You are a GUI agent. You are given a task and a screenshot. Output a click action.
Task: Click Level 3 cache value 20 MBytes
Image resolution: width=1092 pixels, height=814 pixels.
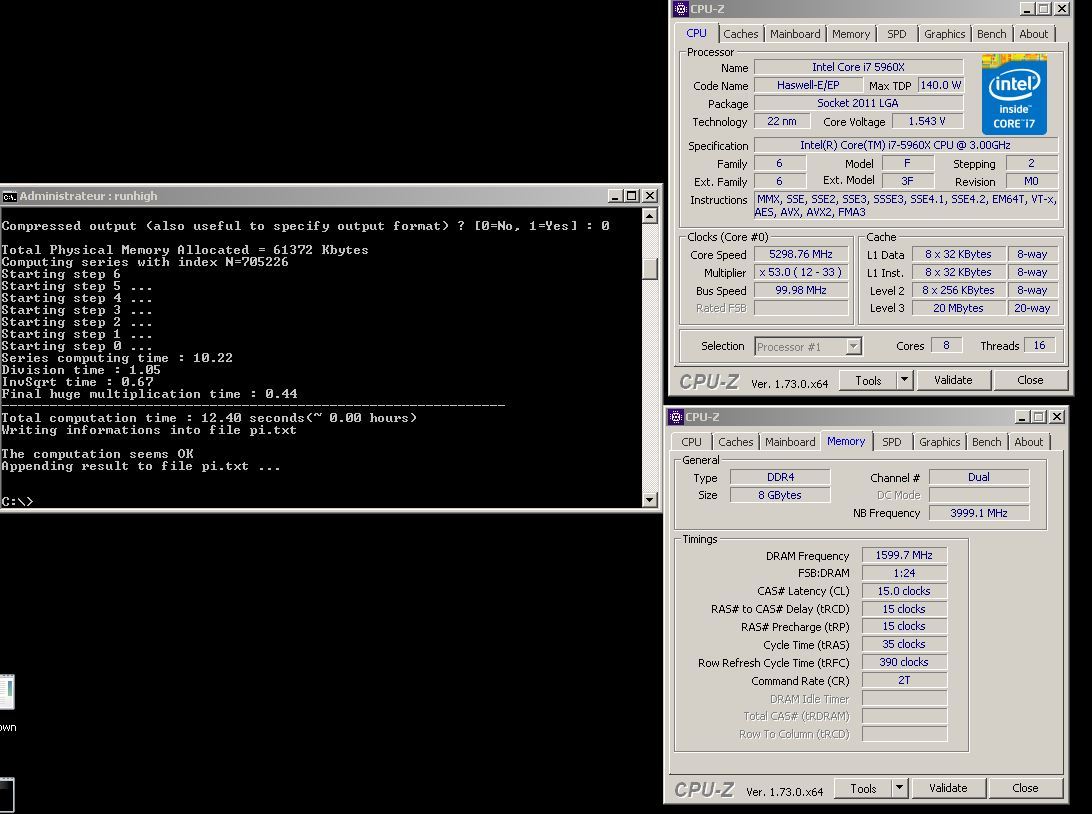(958, 308)
